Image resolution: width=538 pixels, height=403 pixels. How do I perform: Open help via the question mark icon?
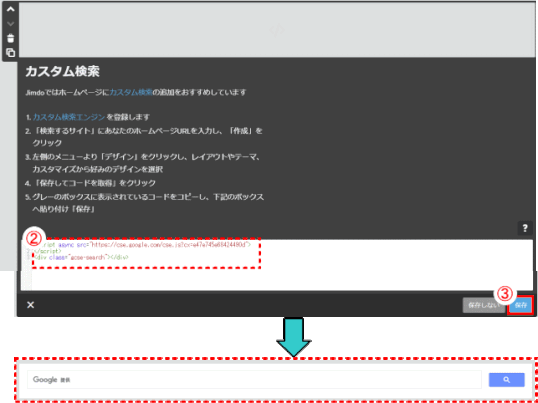point(525,228)
